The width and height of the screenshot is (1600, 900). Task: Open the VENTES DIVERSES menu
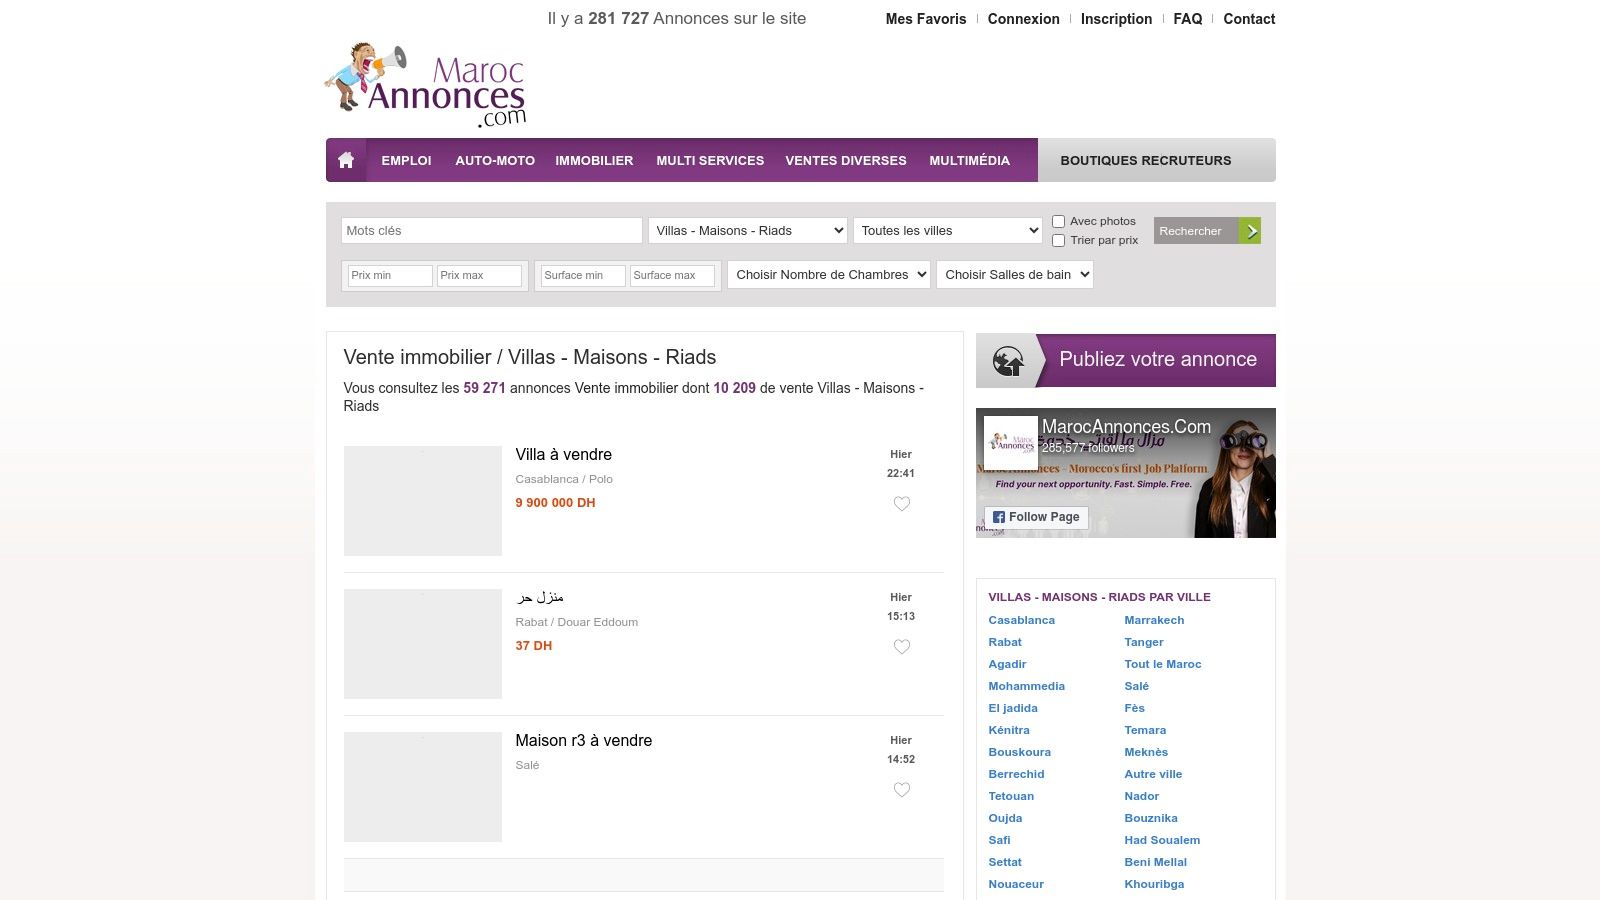coord(846,160)
